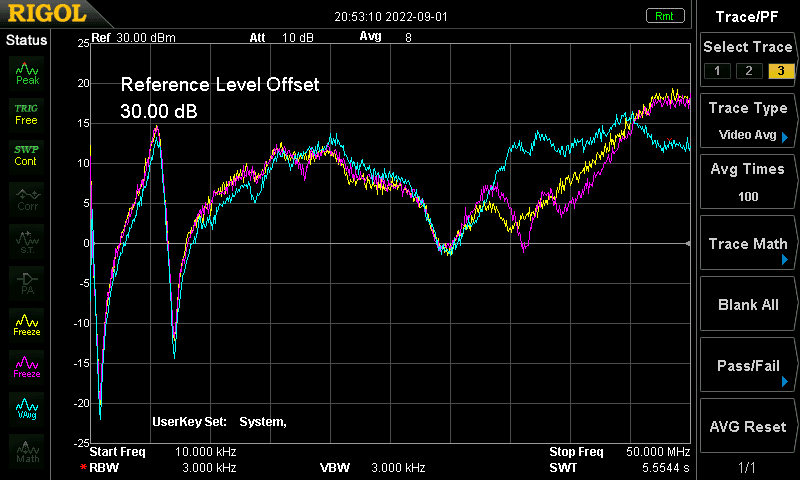Open the Pass/Fail submenu

pos(747,365)
